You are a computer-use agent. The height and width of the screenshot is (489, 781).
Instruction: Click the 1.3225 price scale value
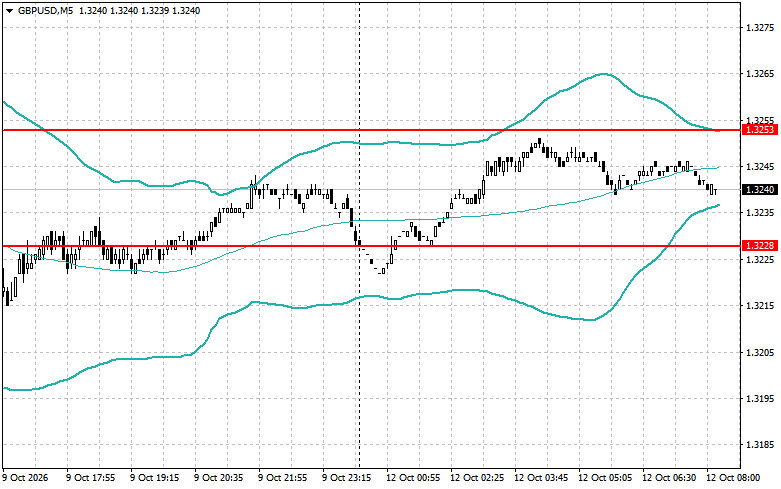point(761,259)
